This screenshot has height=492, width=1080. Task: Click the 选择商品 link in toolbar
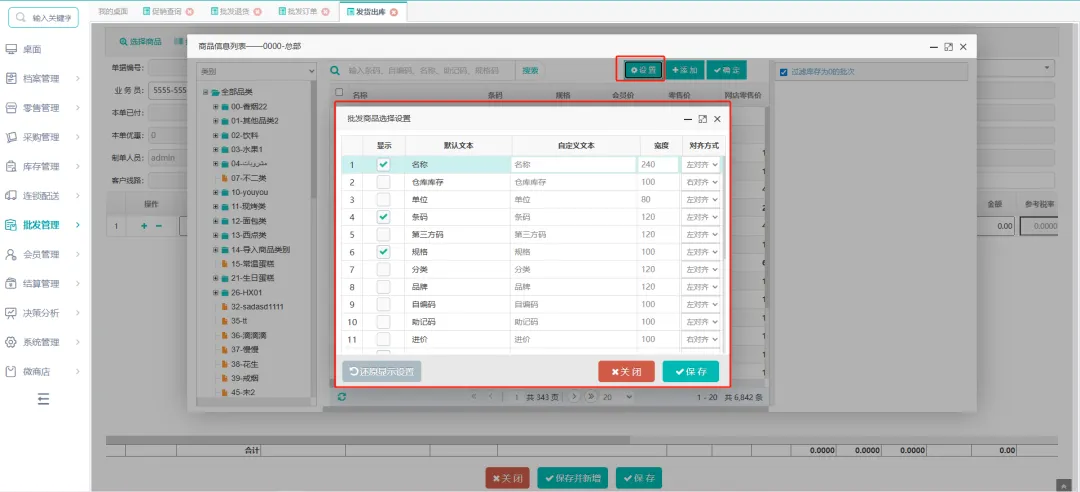pos(141,41)
